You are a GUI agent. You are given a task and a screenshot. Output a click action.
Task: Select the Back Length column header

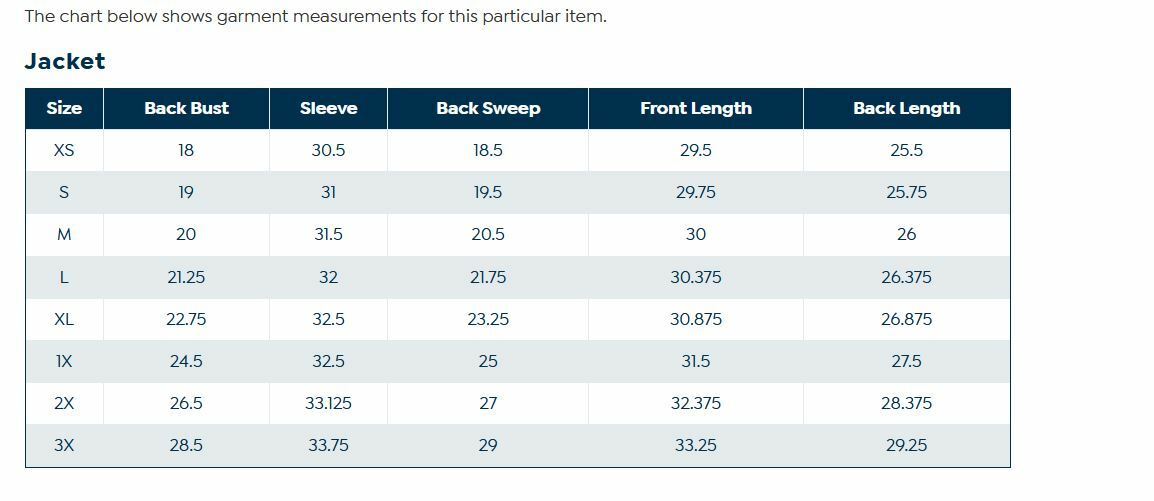(906, 108)
